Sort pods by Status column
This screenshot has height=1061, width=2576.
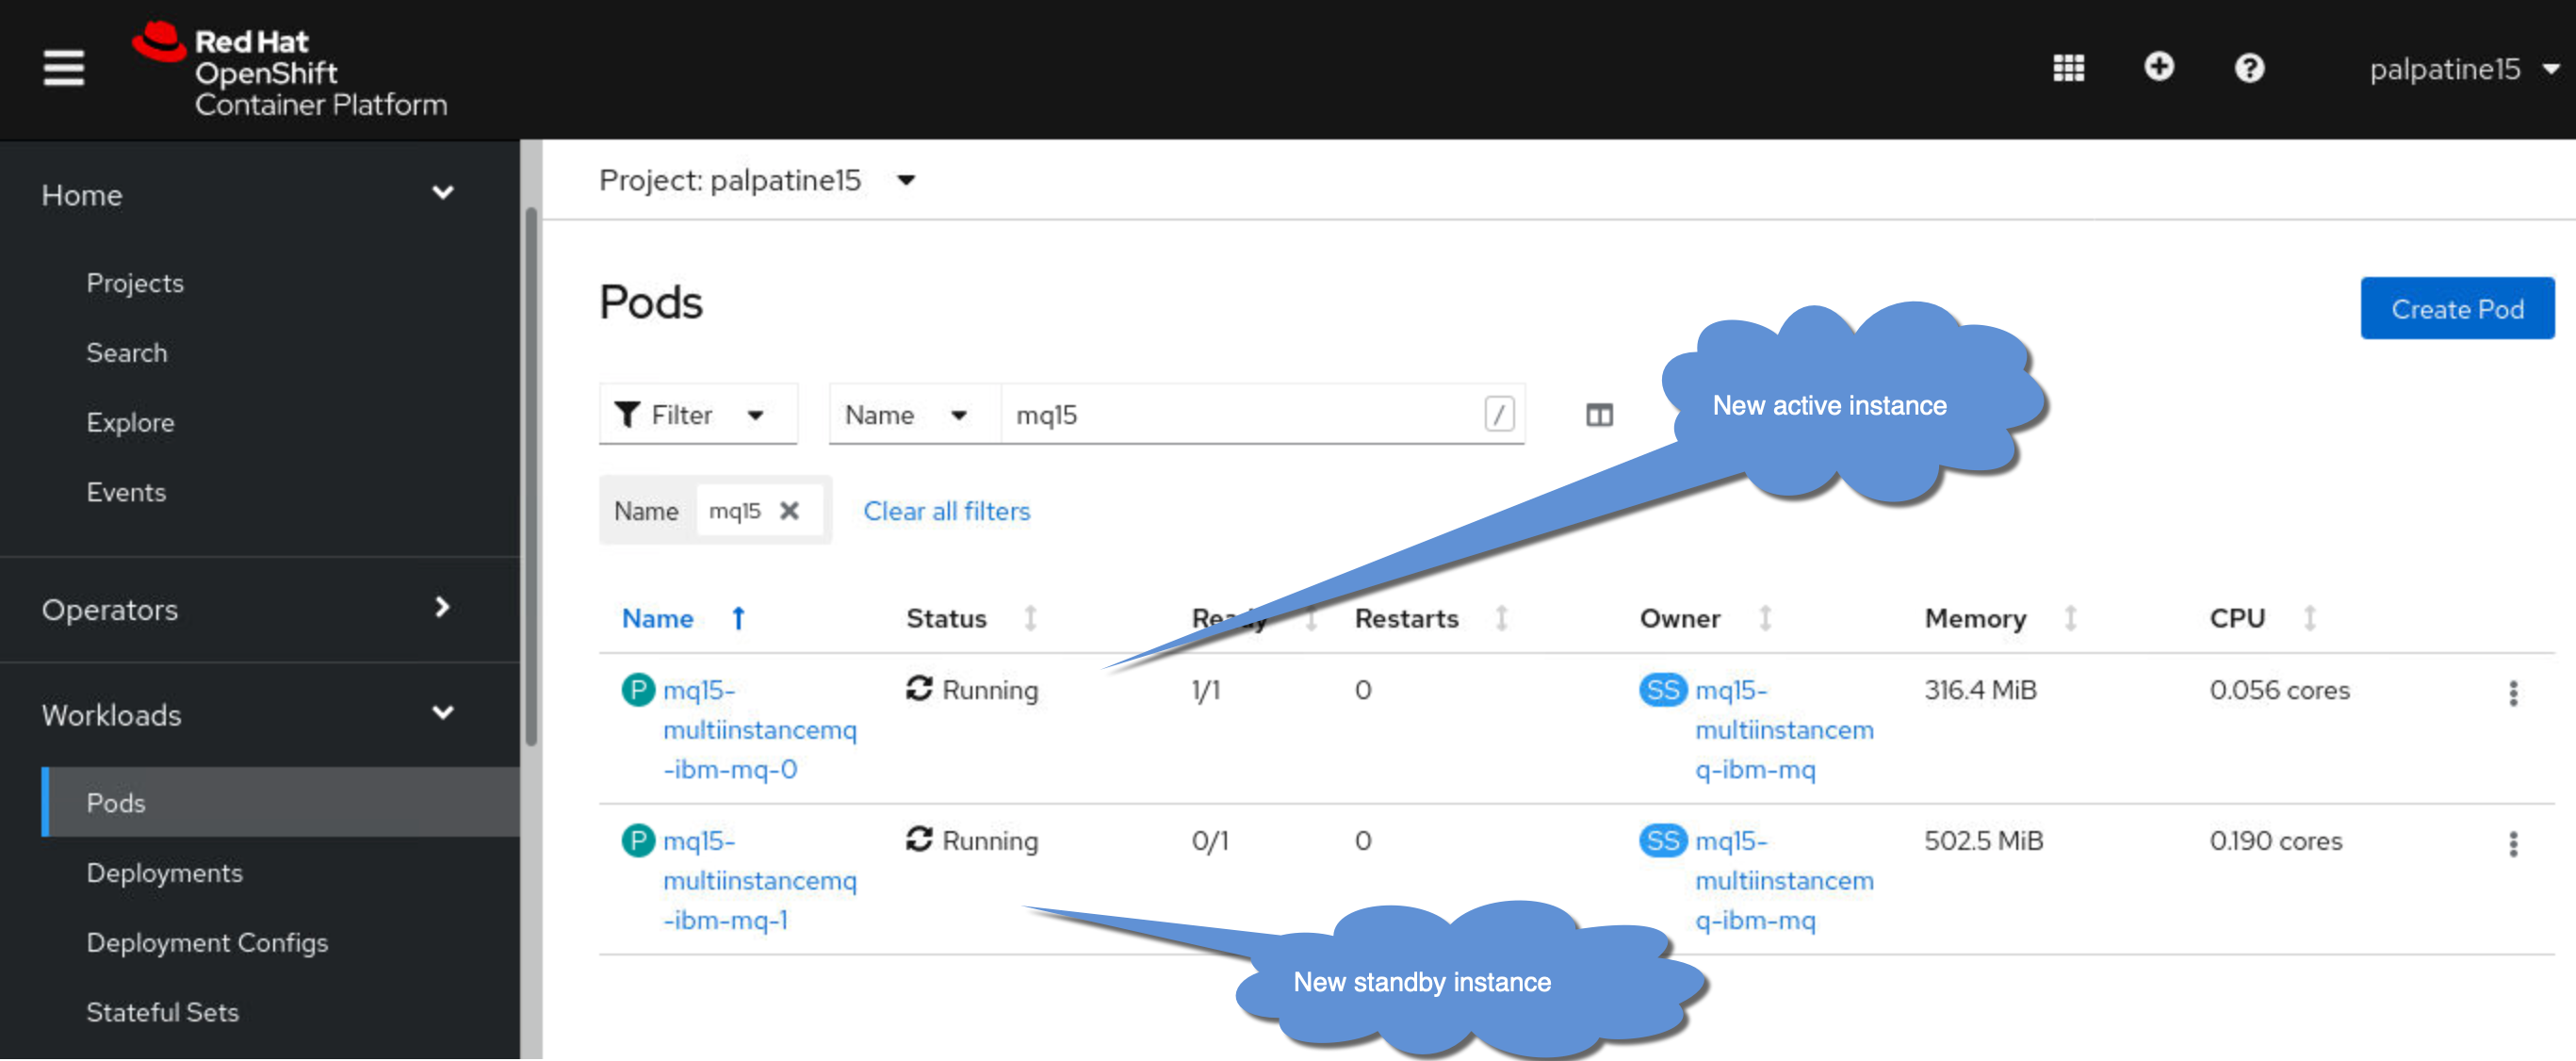[971, 619]
